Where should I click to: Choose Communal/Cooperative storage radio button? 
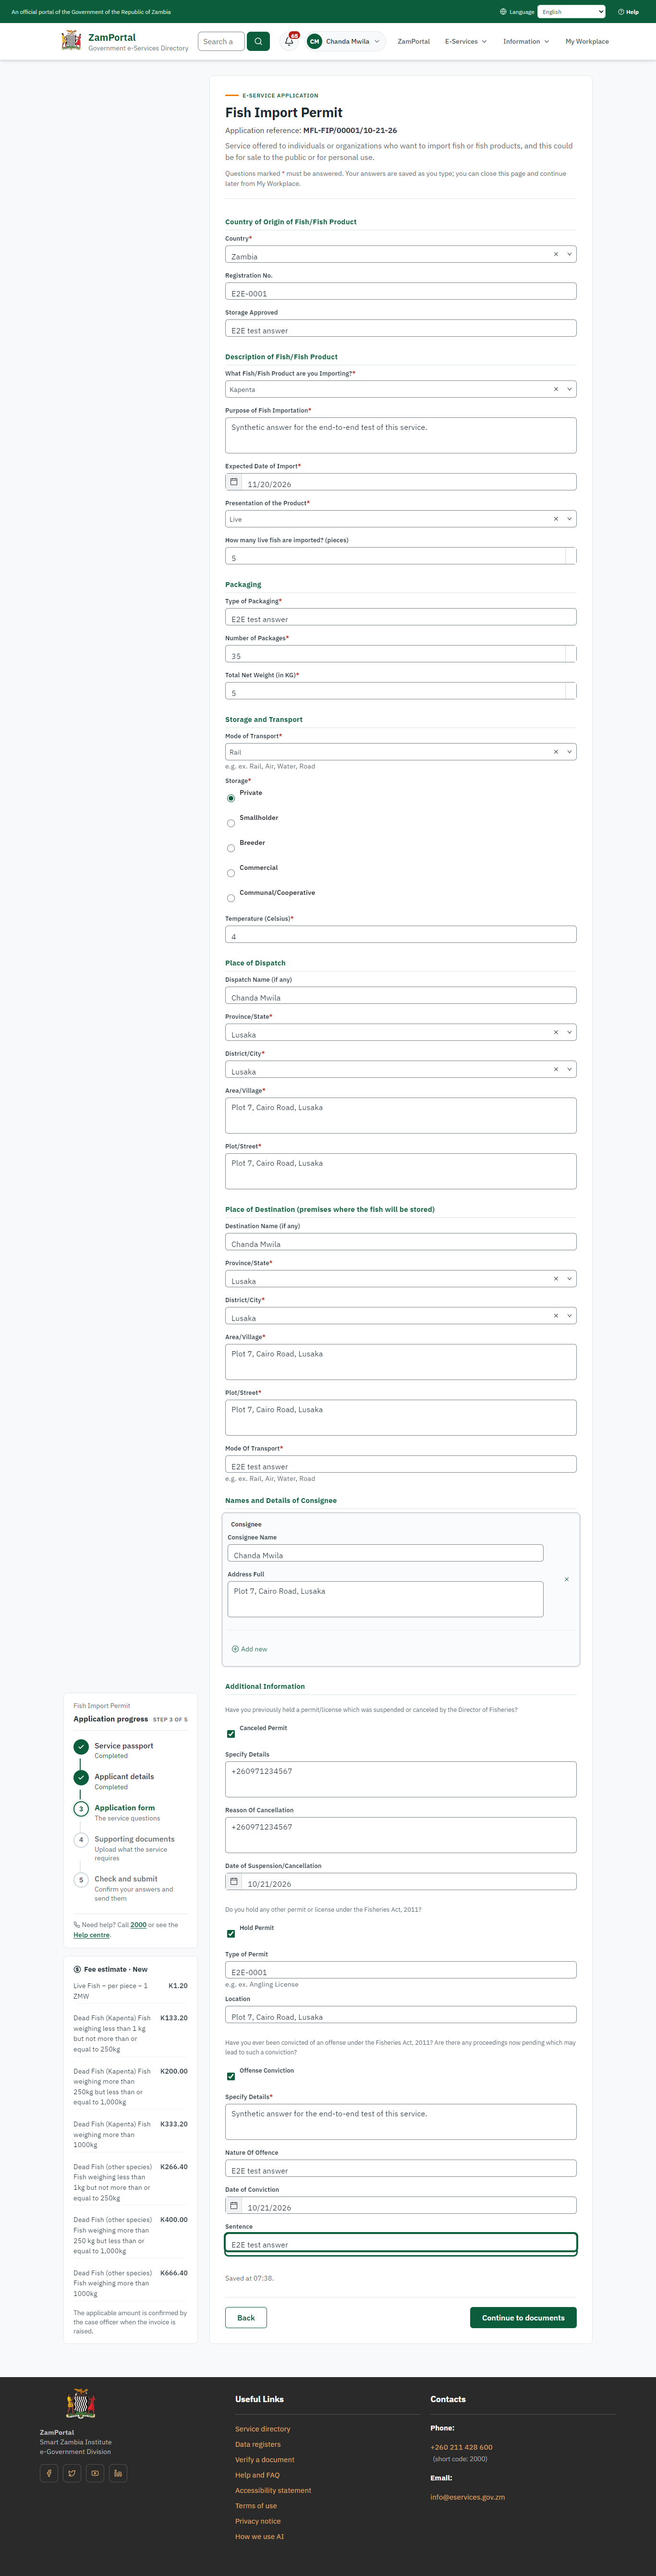[231, 898]
